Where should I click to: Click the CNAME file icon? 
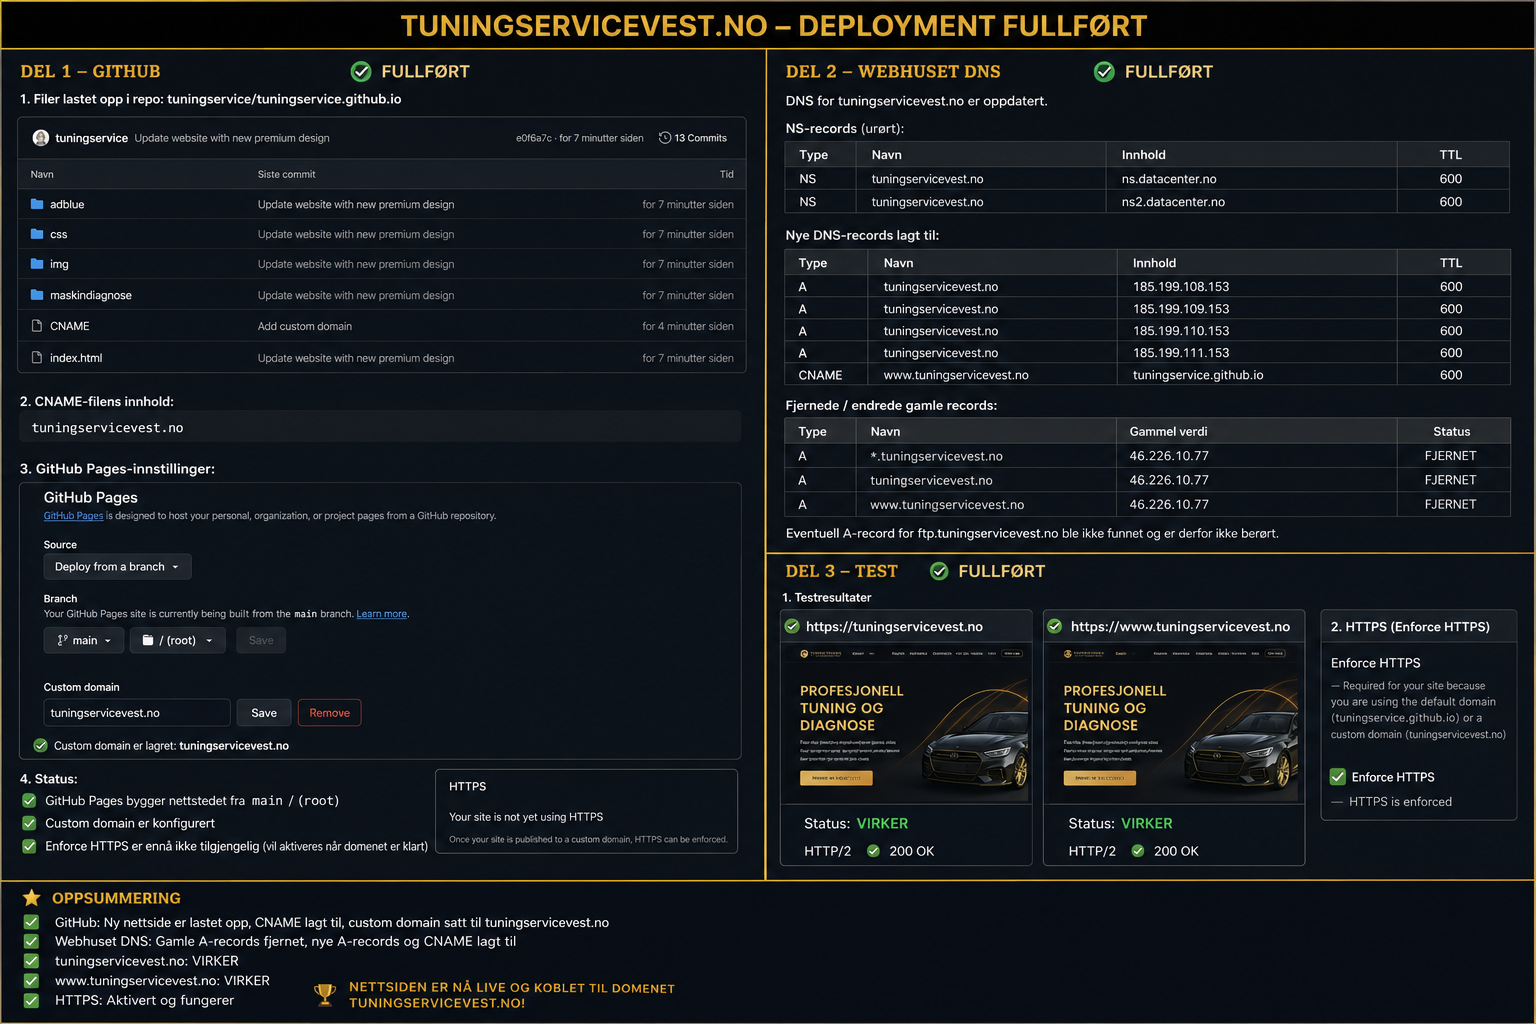point(37,326)
